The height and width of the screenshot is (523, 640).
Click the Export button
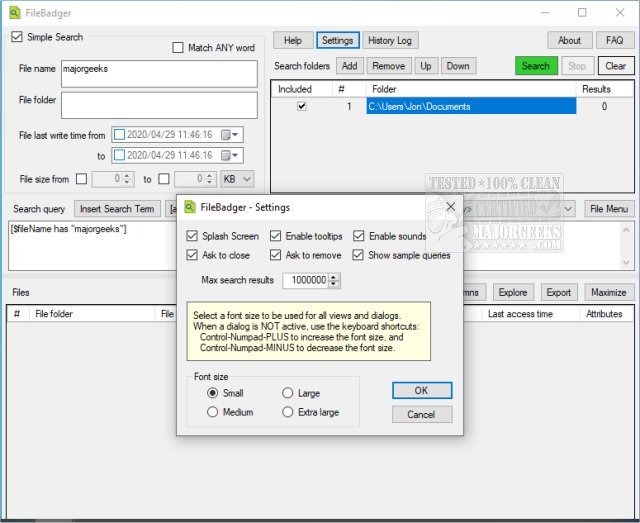coord(559,292)
